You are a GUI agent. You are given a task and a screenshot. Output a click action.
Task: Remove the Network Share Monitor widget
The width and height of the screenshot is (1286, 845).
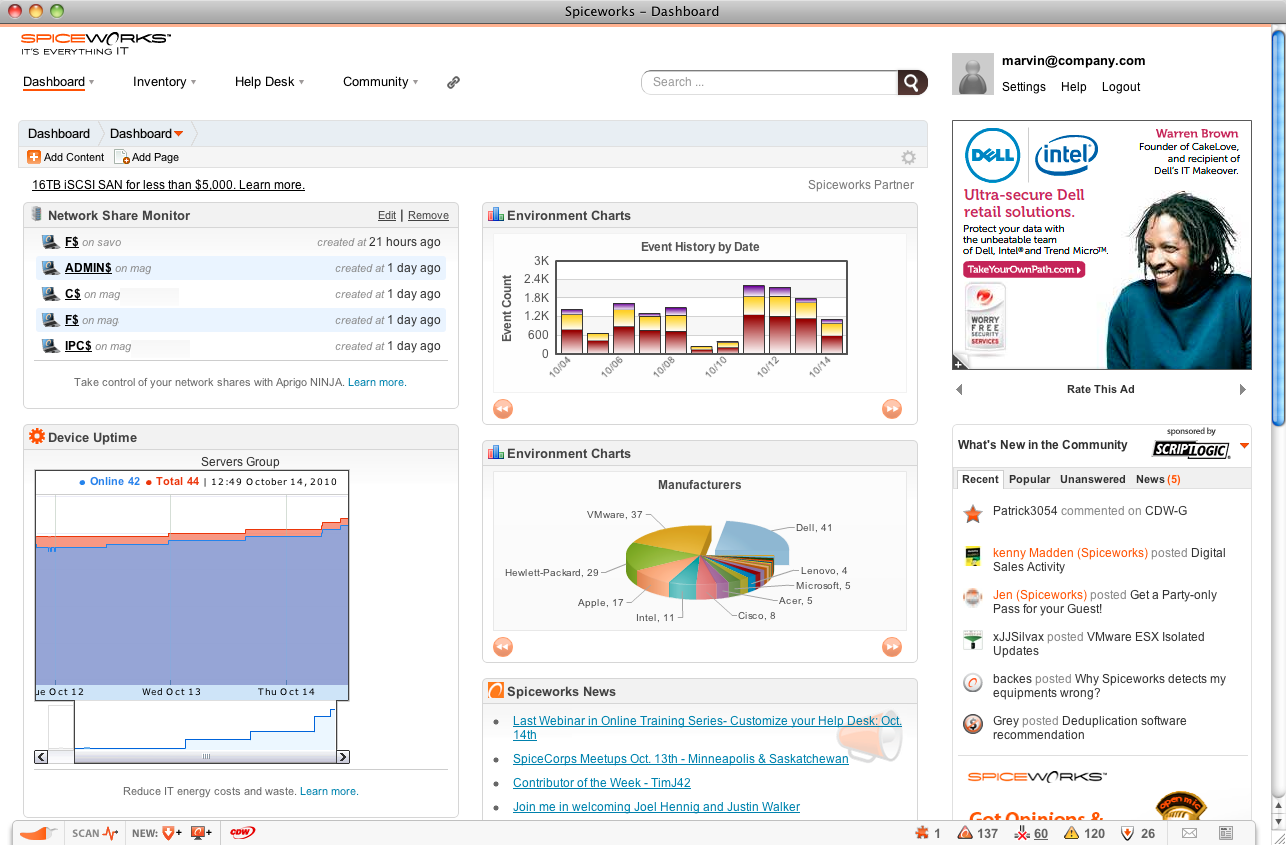coord(428,215)
